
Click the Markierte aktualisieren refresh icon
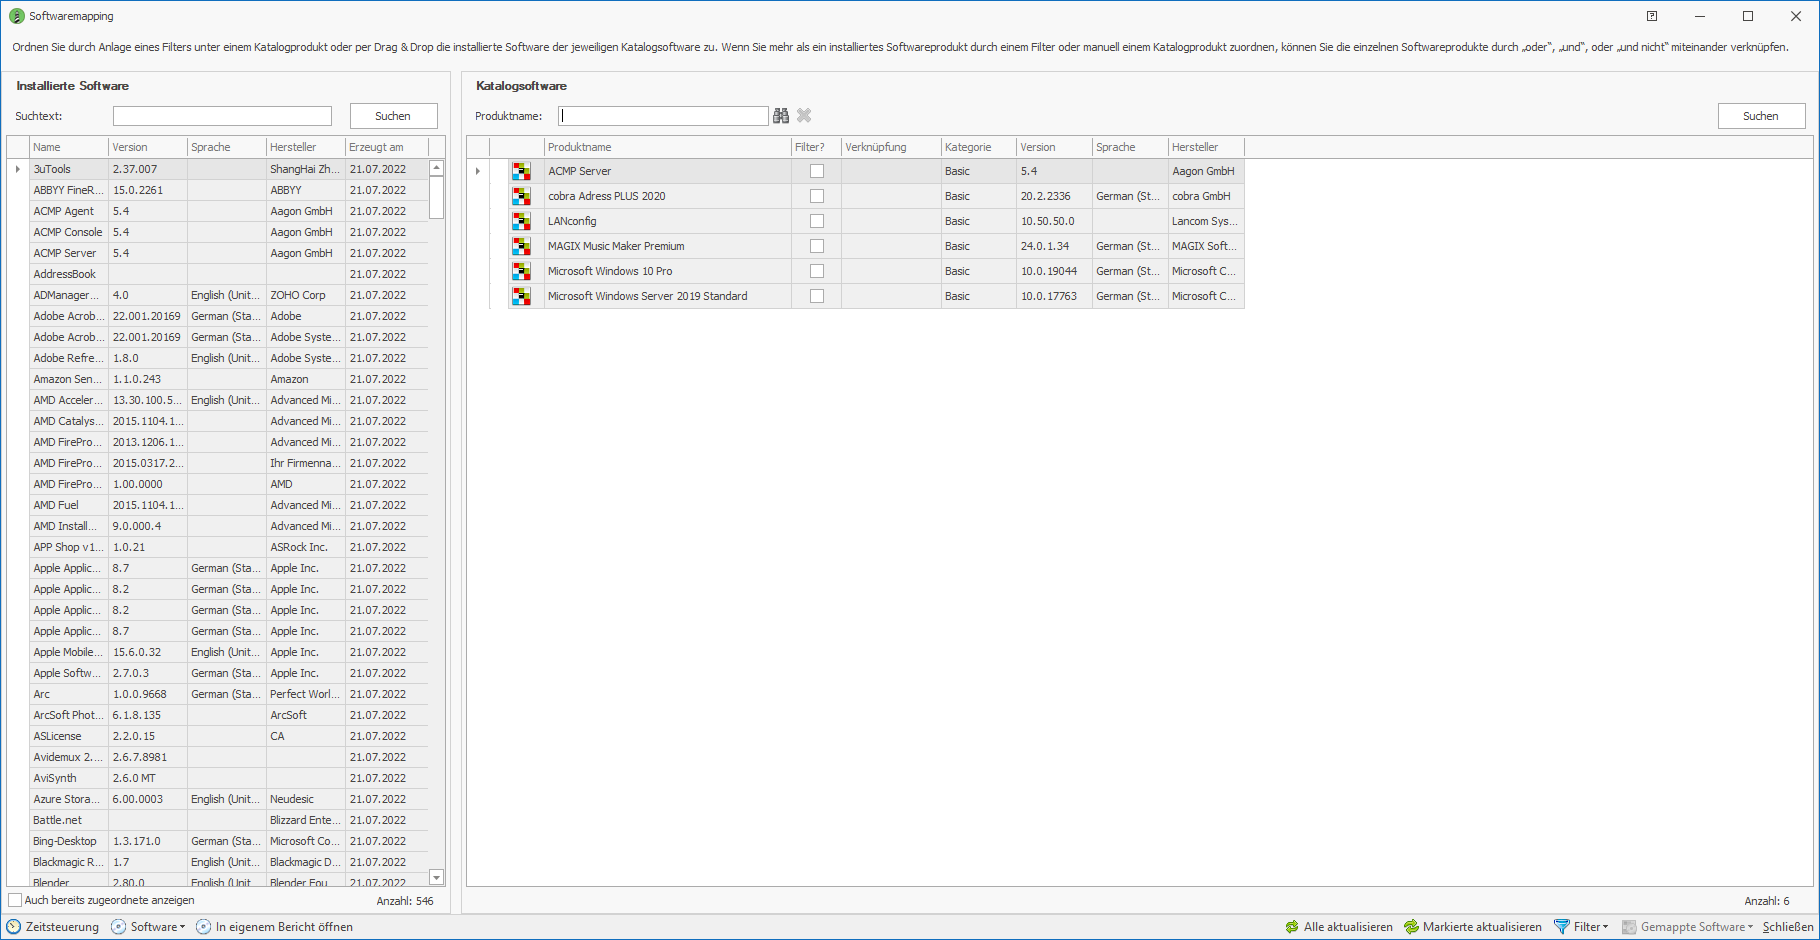1411,927
